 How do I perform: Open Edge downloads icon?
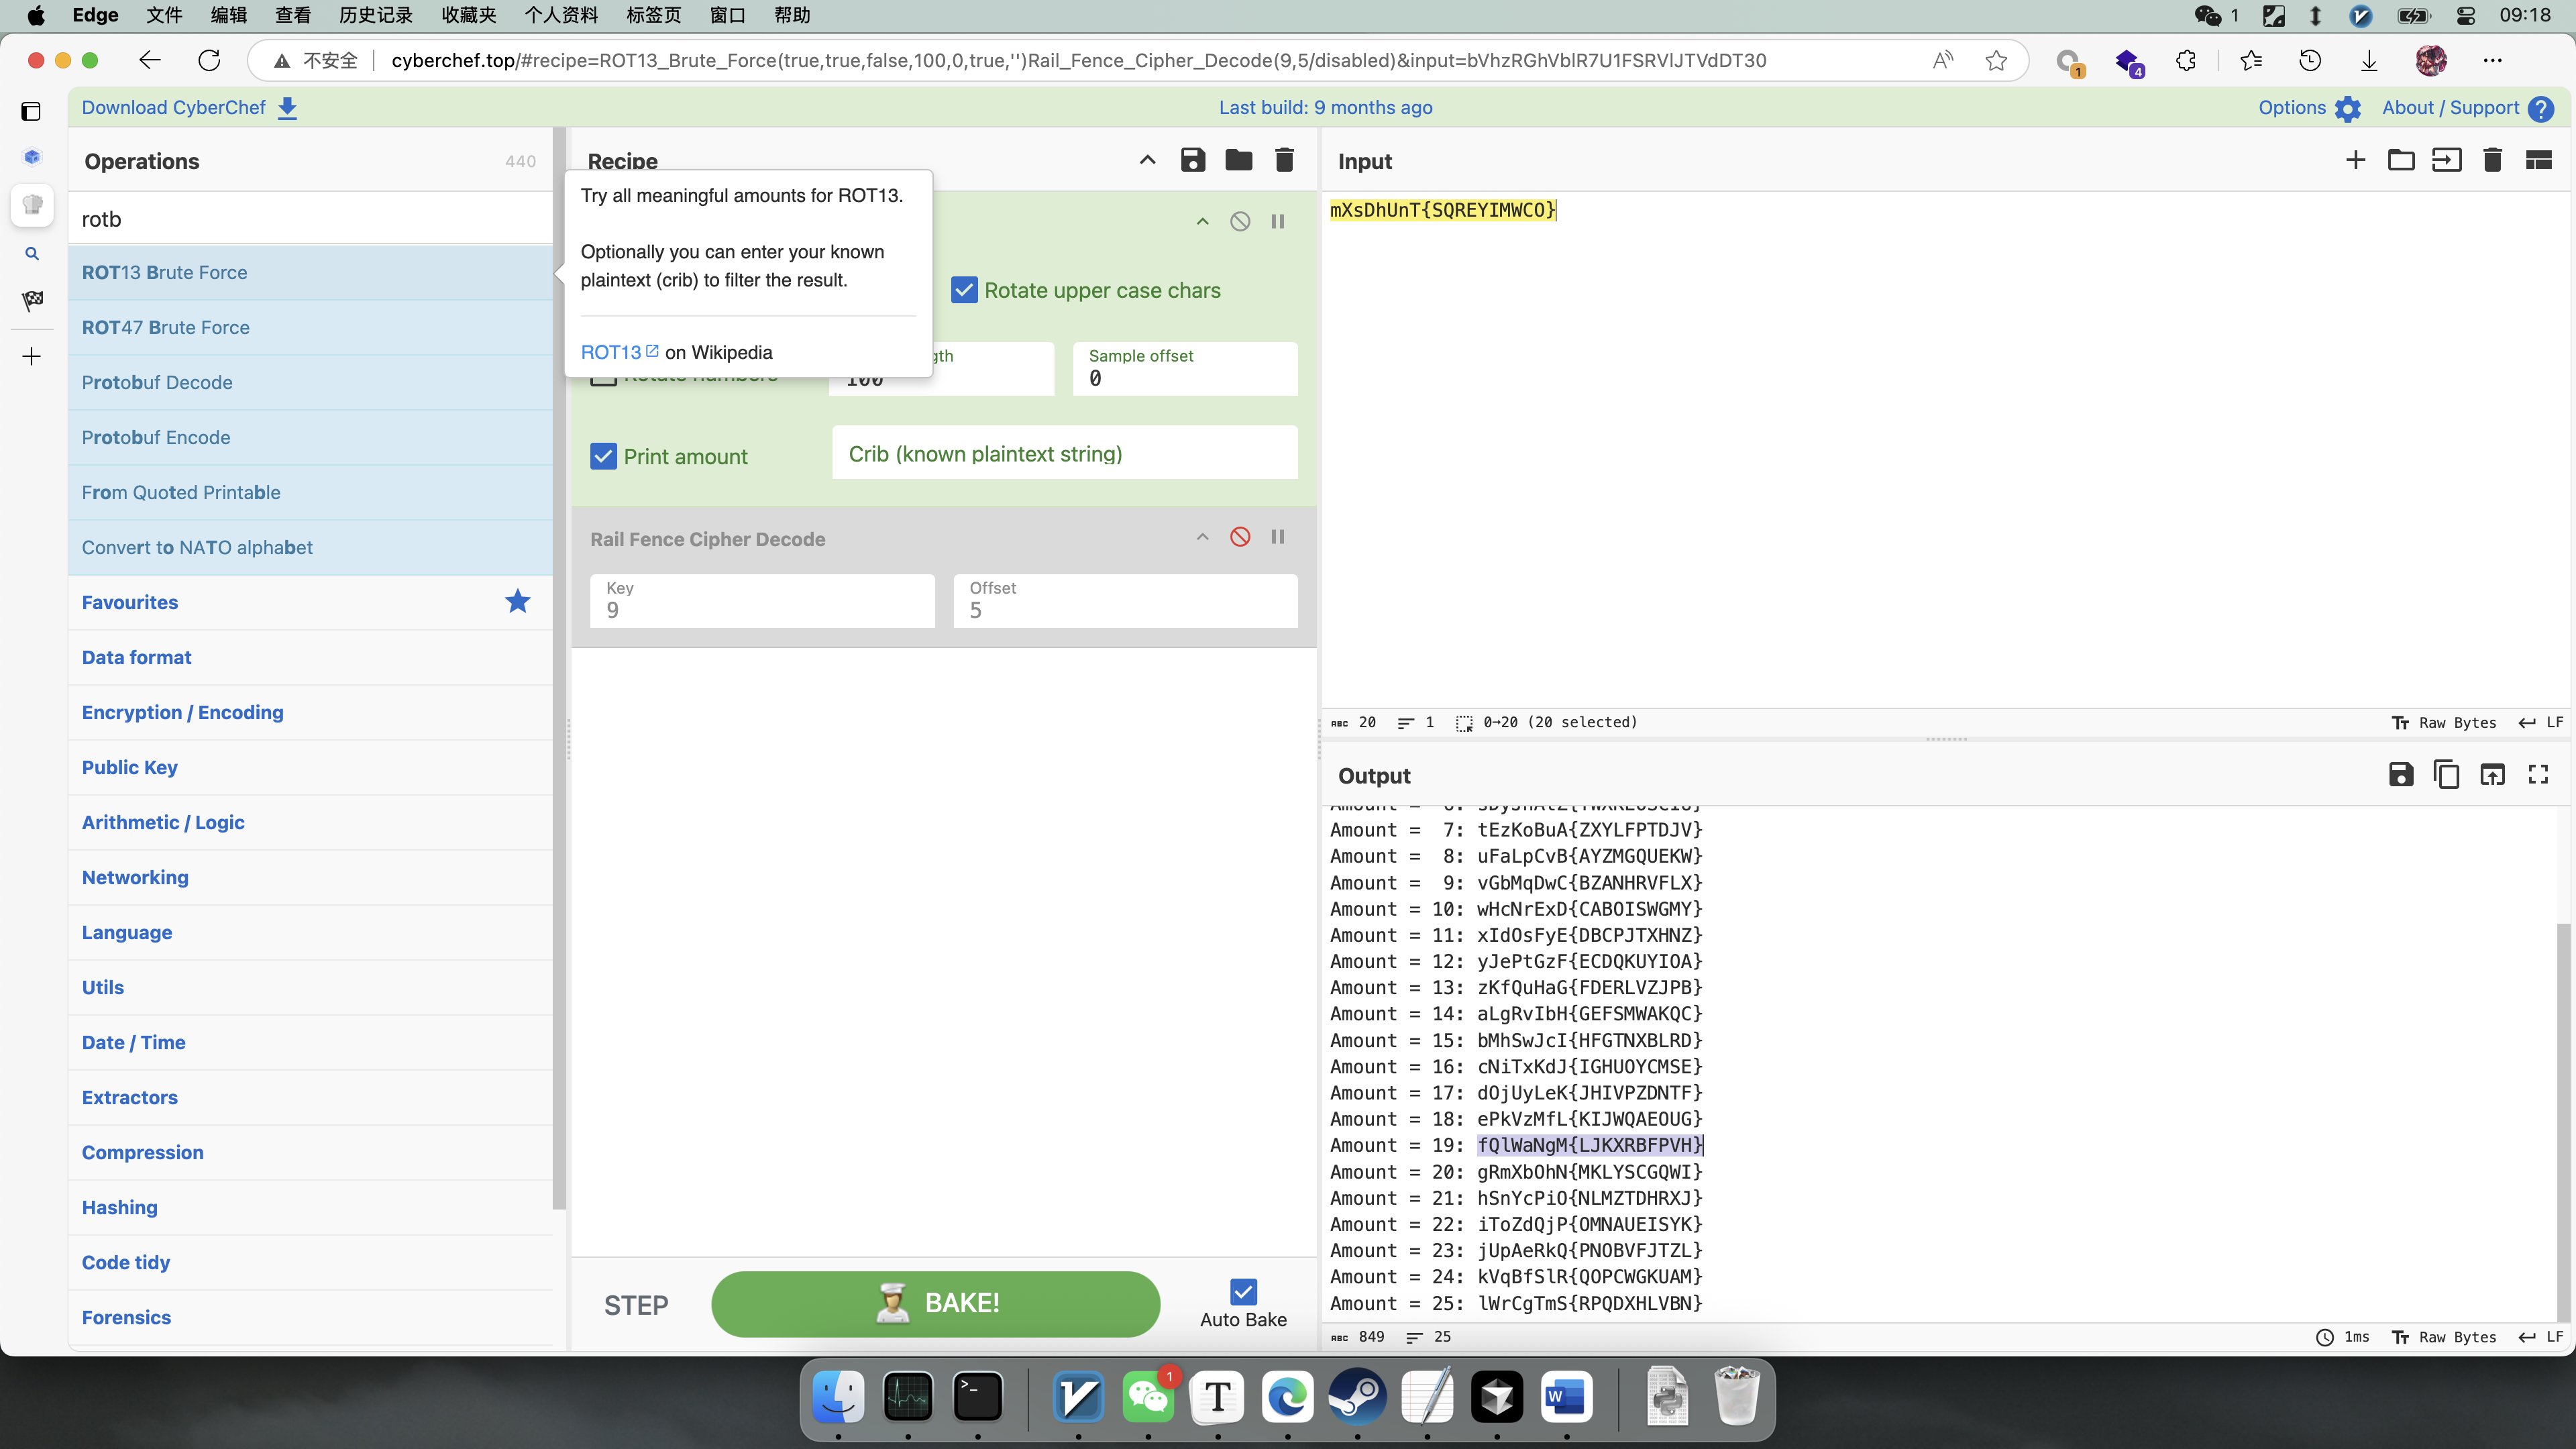coord(2369,61)
